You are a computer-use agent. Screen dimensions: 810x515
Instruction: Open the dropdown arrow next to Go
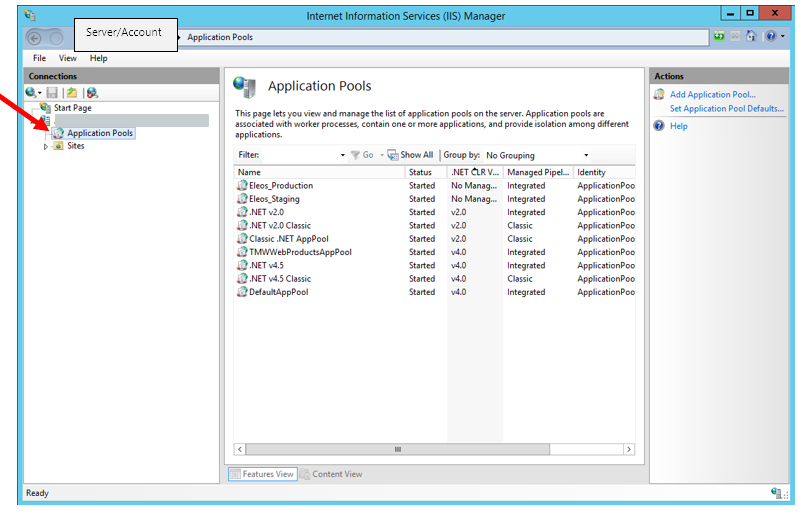(x=382, y=155)
